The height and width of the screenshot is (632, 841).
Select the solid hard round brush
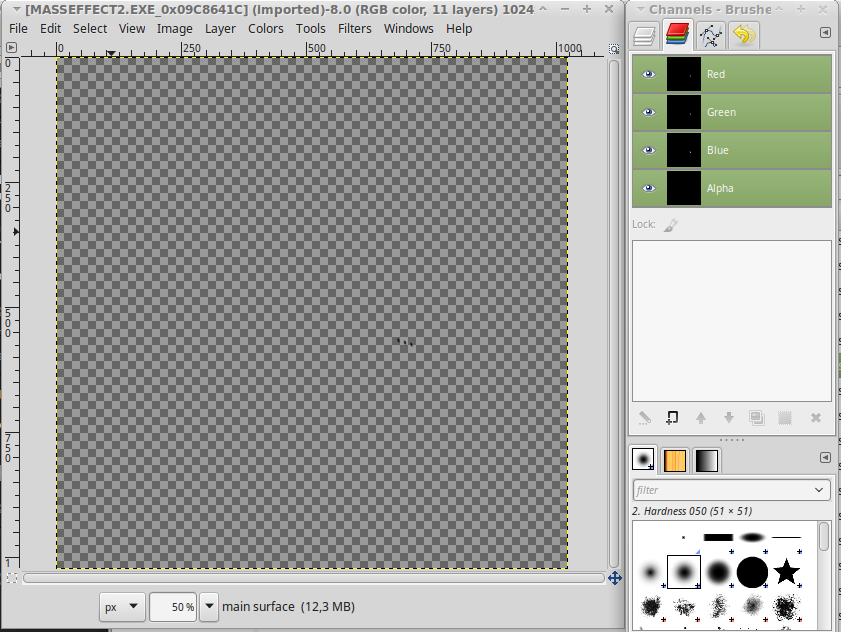point(752,572)
